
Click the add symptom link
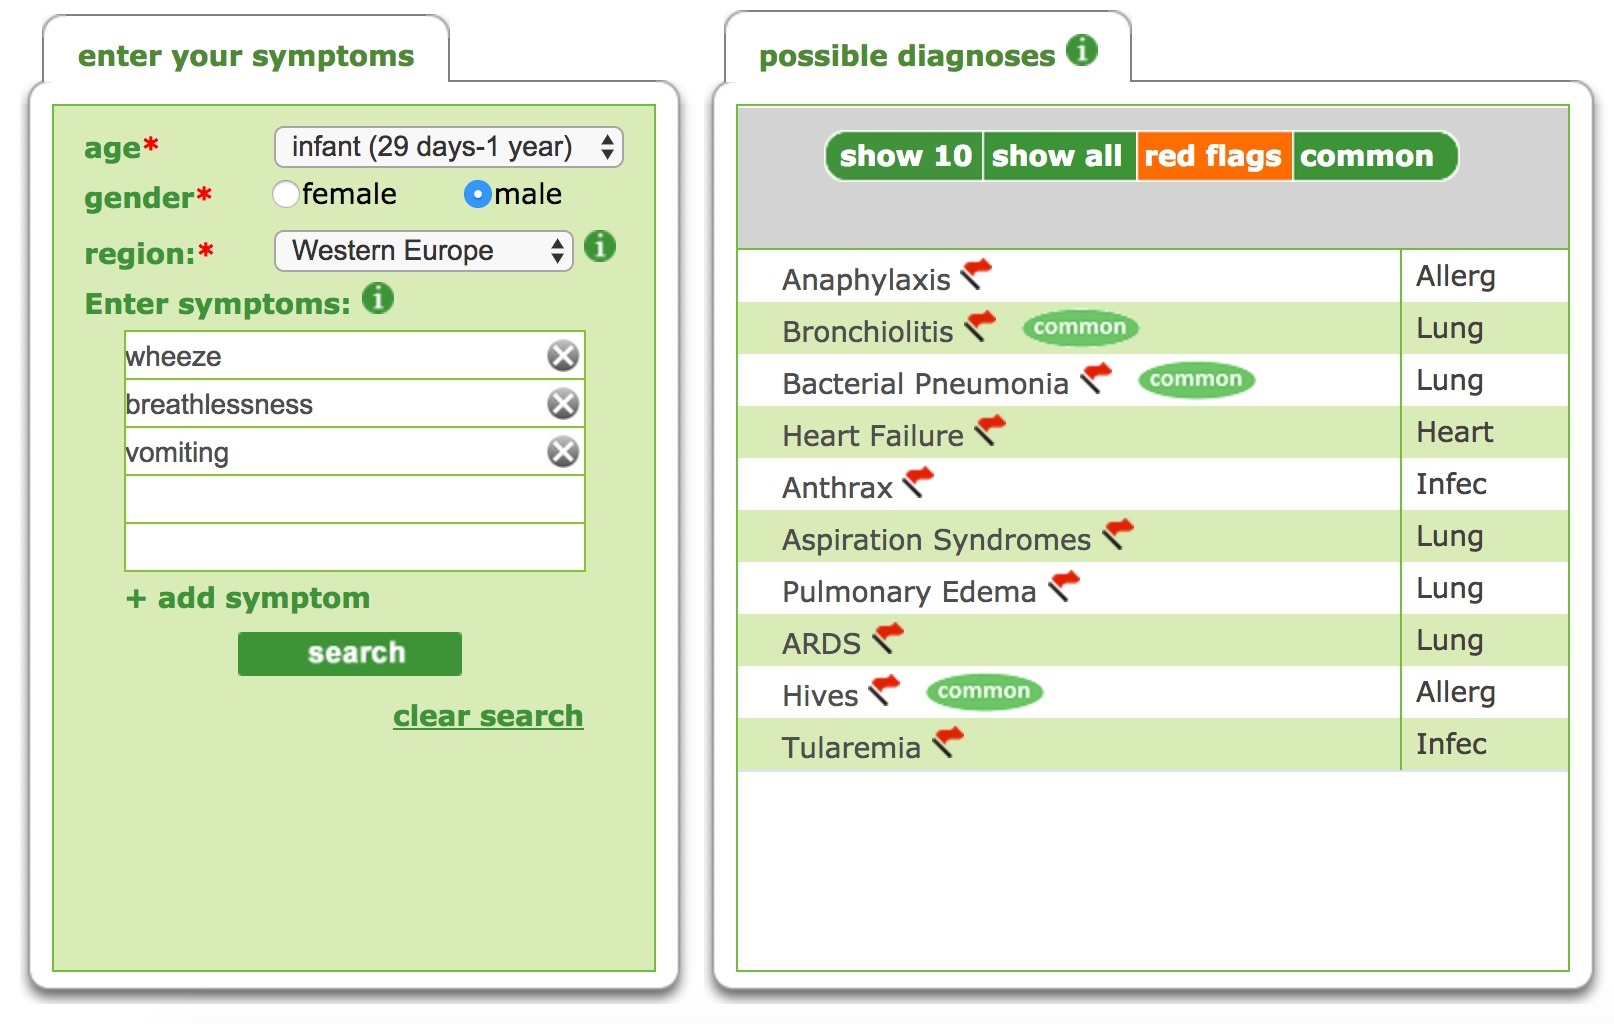tap(246, 598)
